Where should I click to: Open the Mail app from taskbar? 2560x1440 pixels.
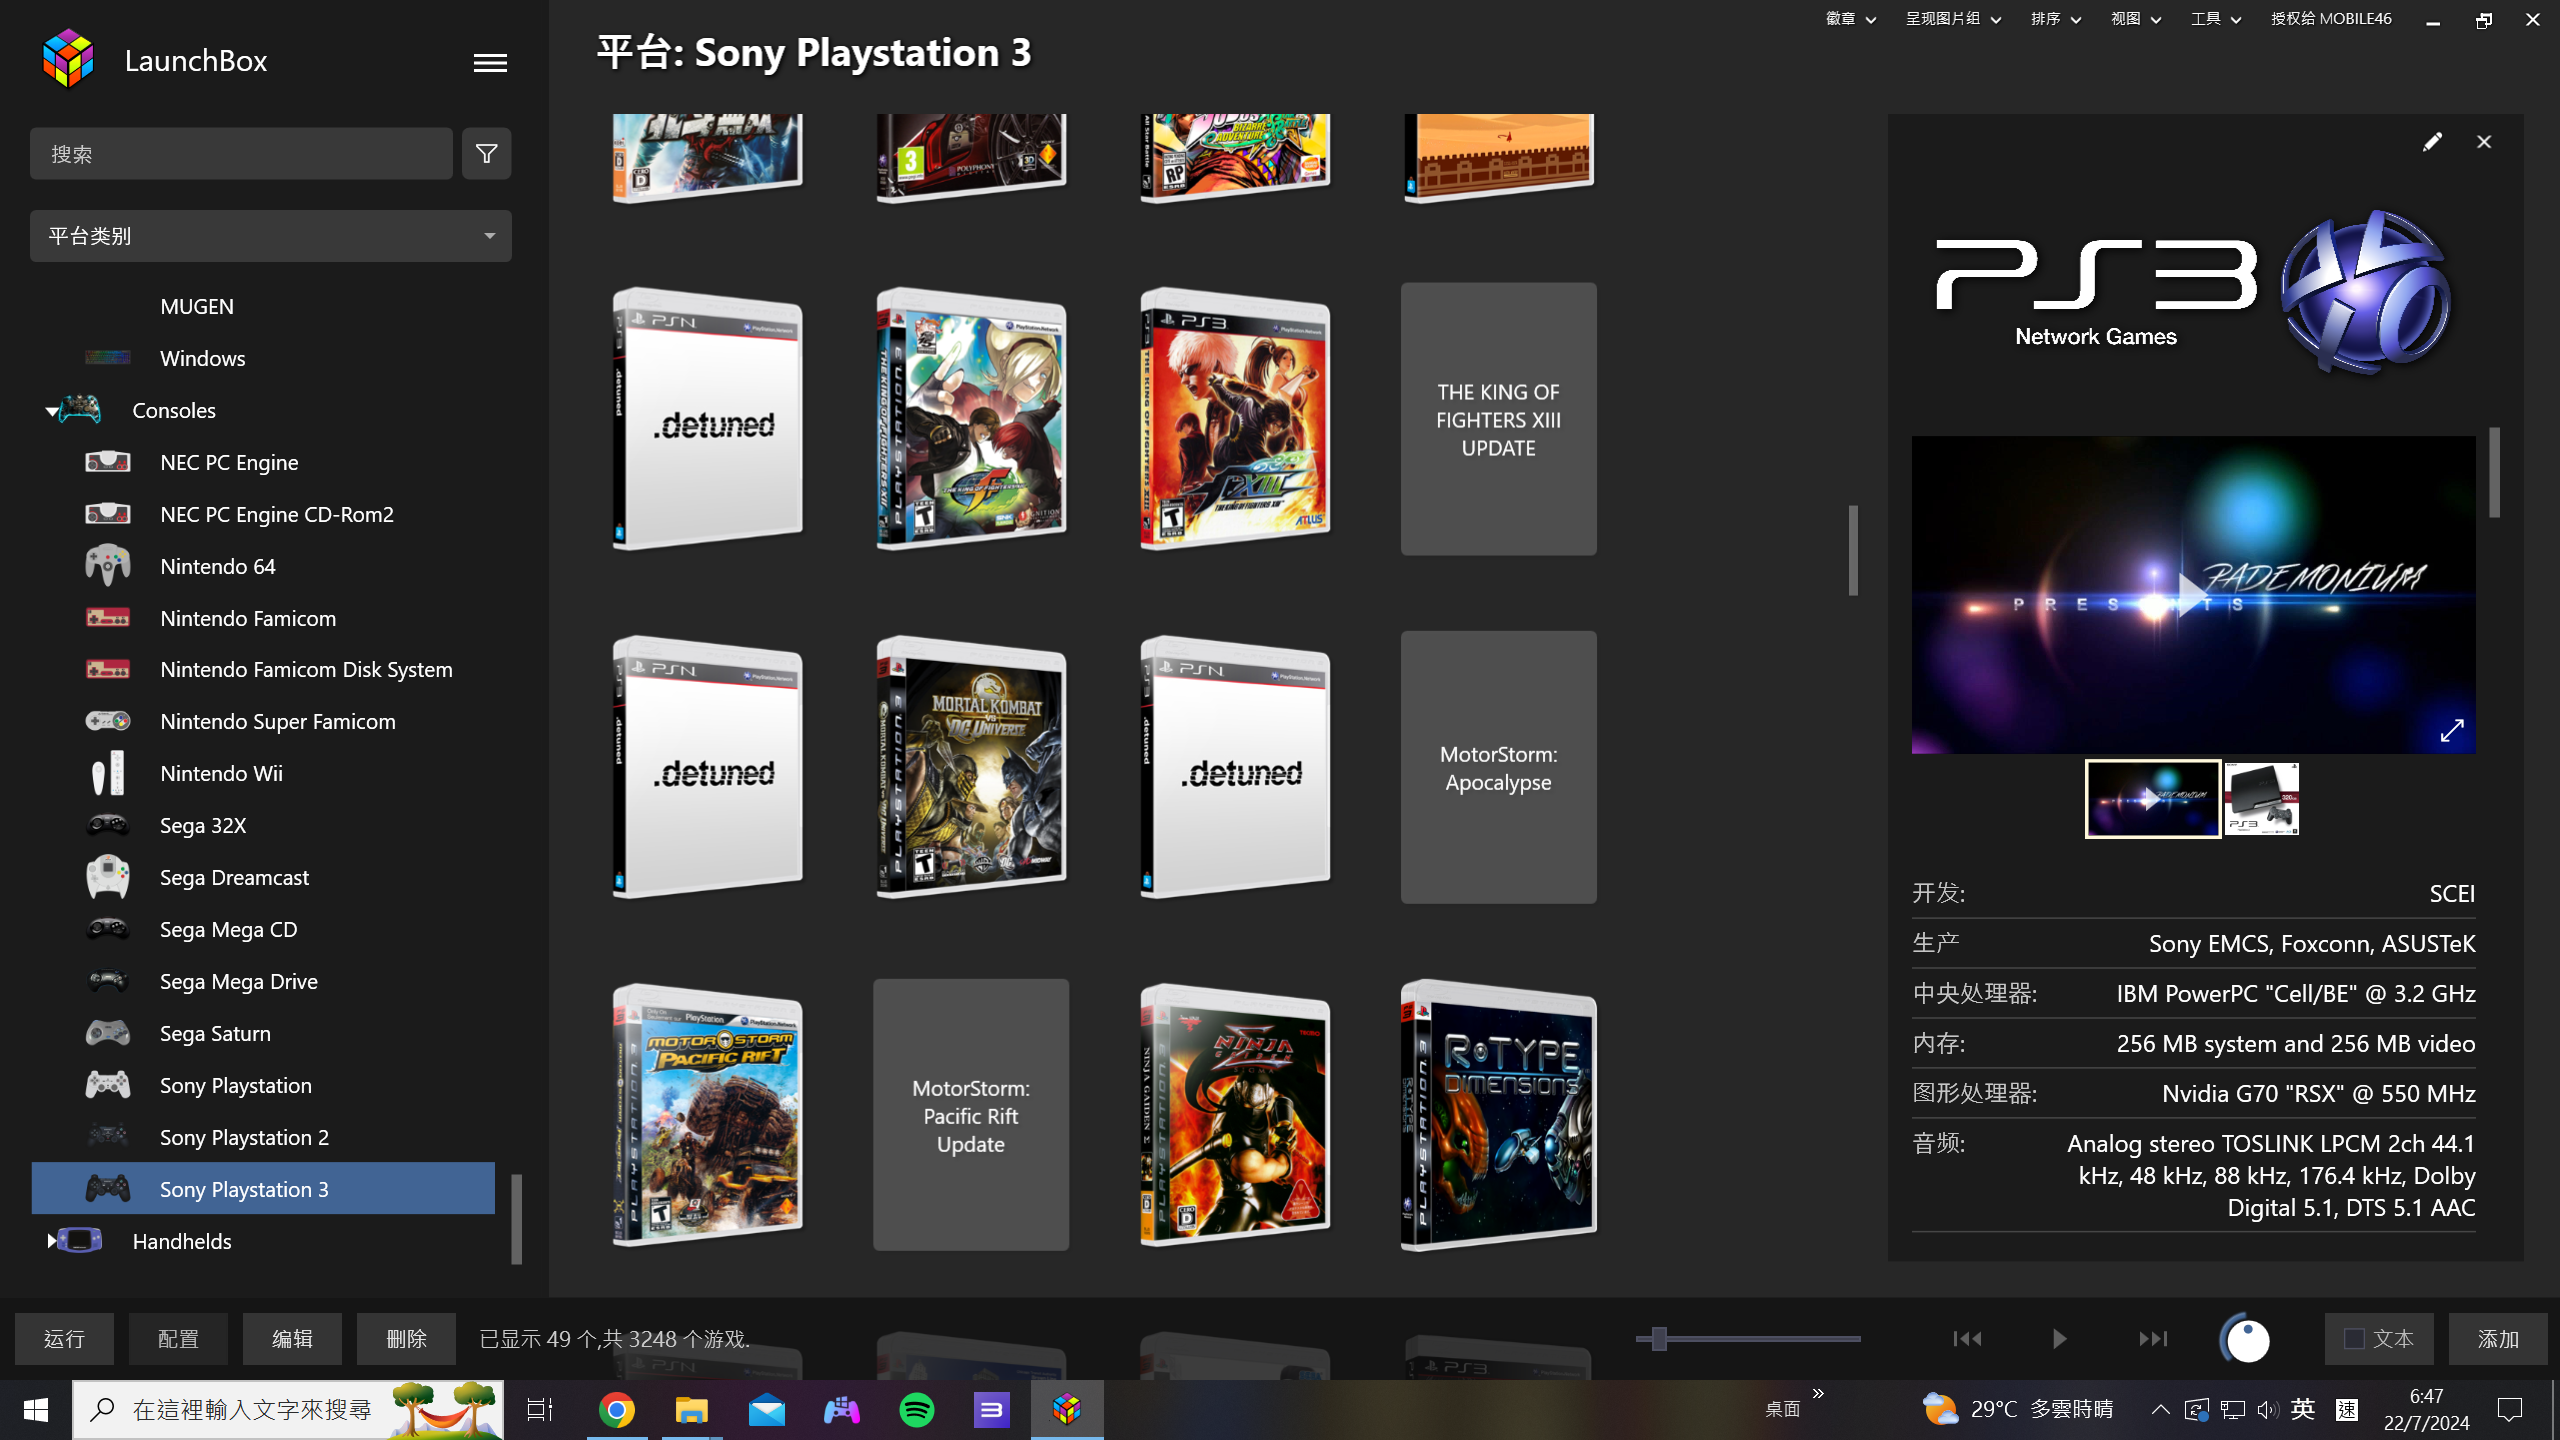(767, 1410)
